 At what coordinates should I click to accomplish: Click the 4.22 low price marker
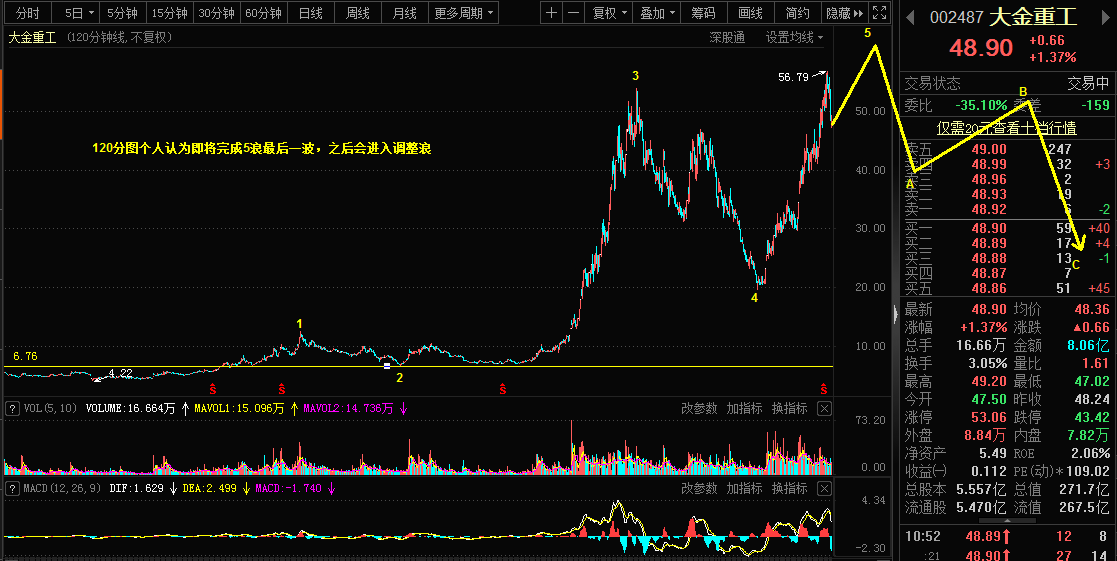click(x=120, y=373)
